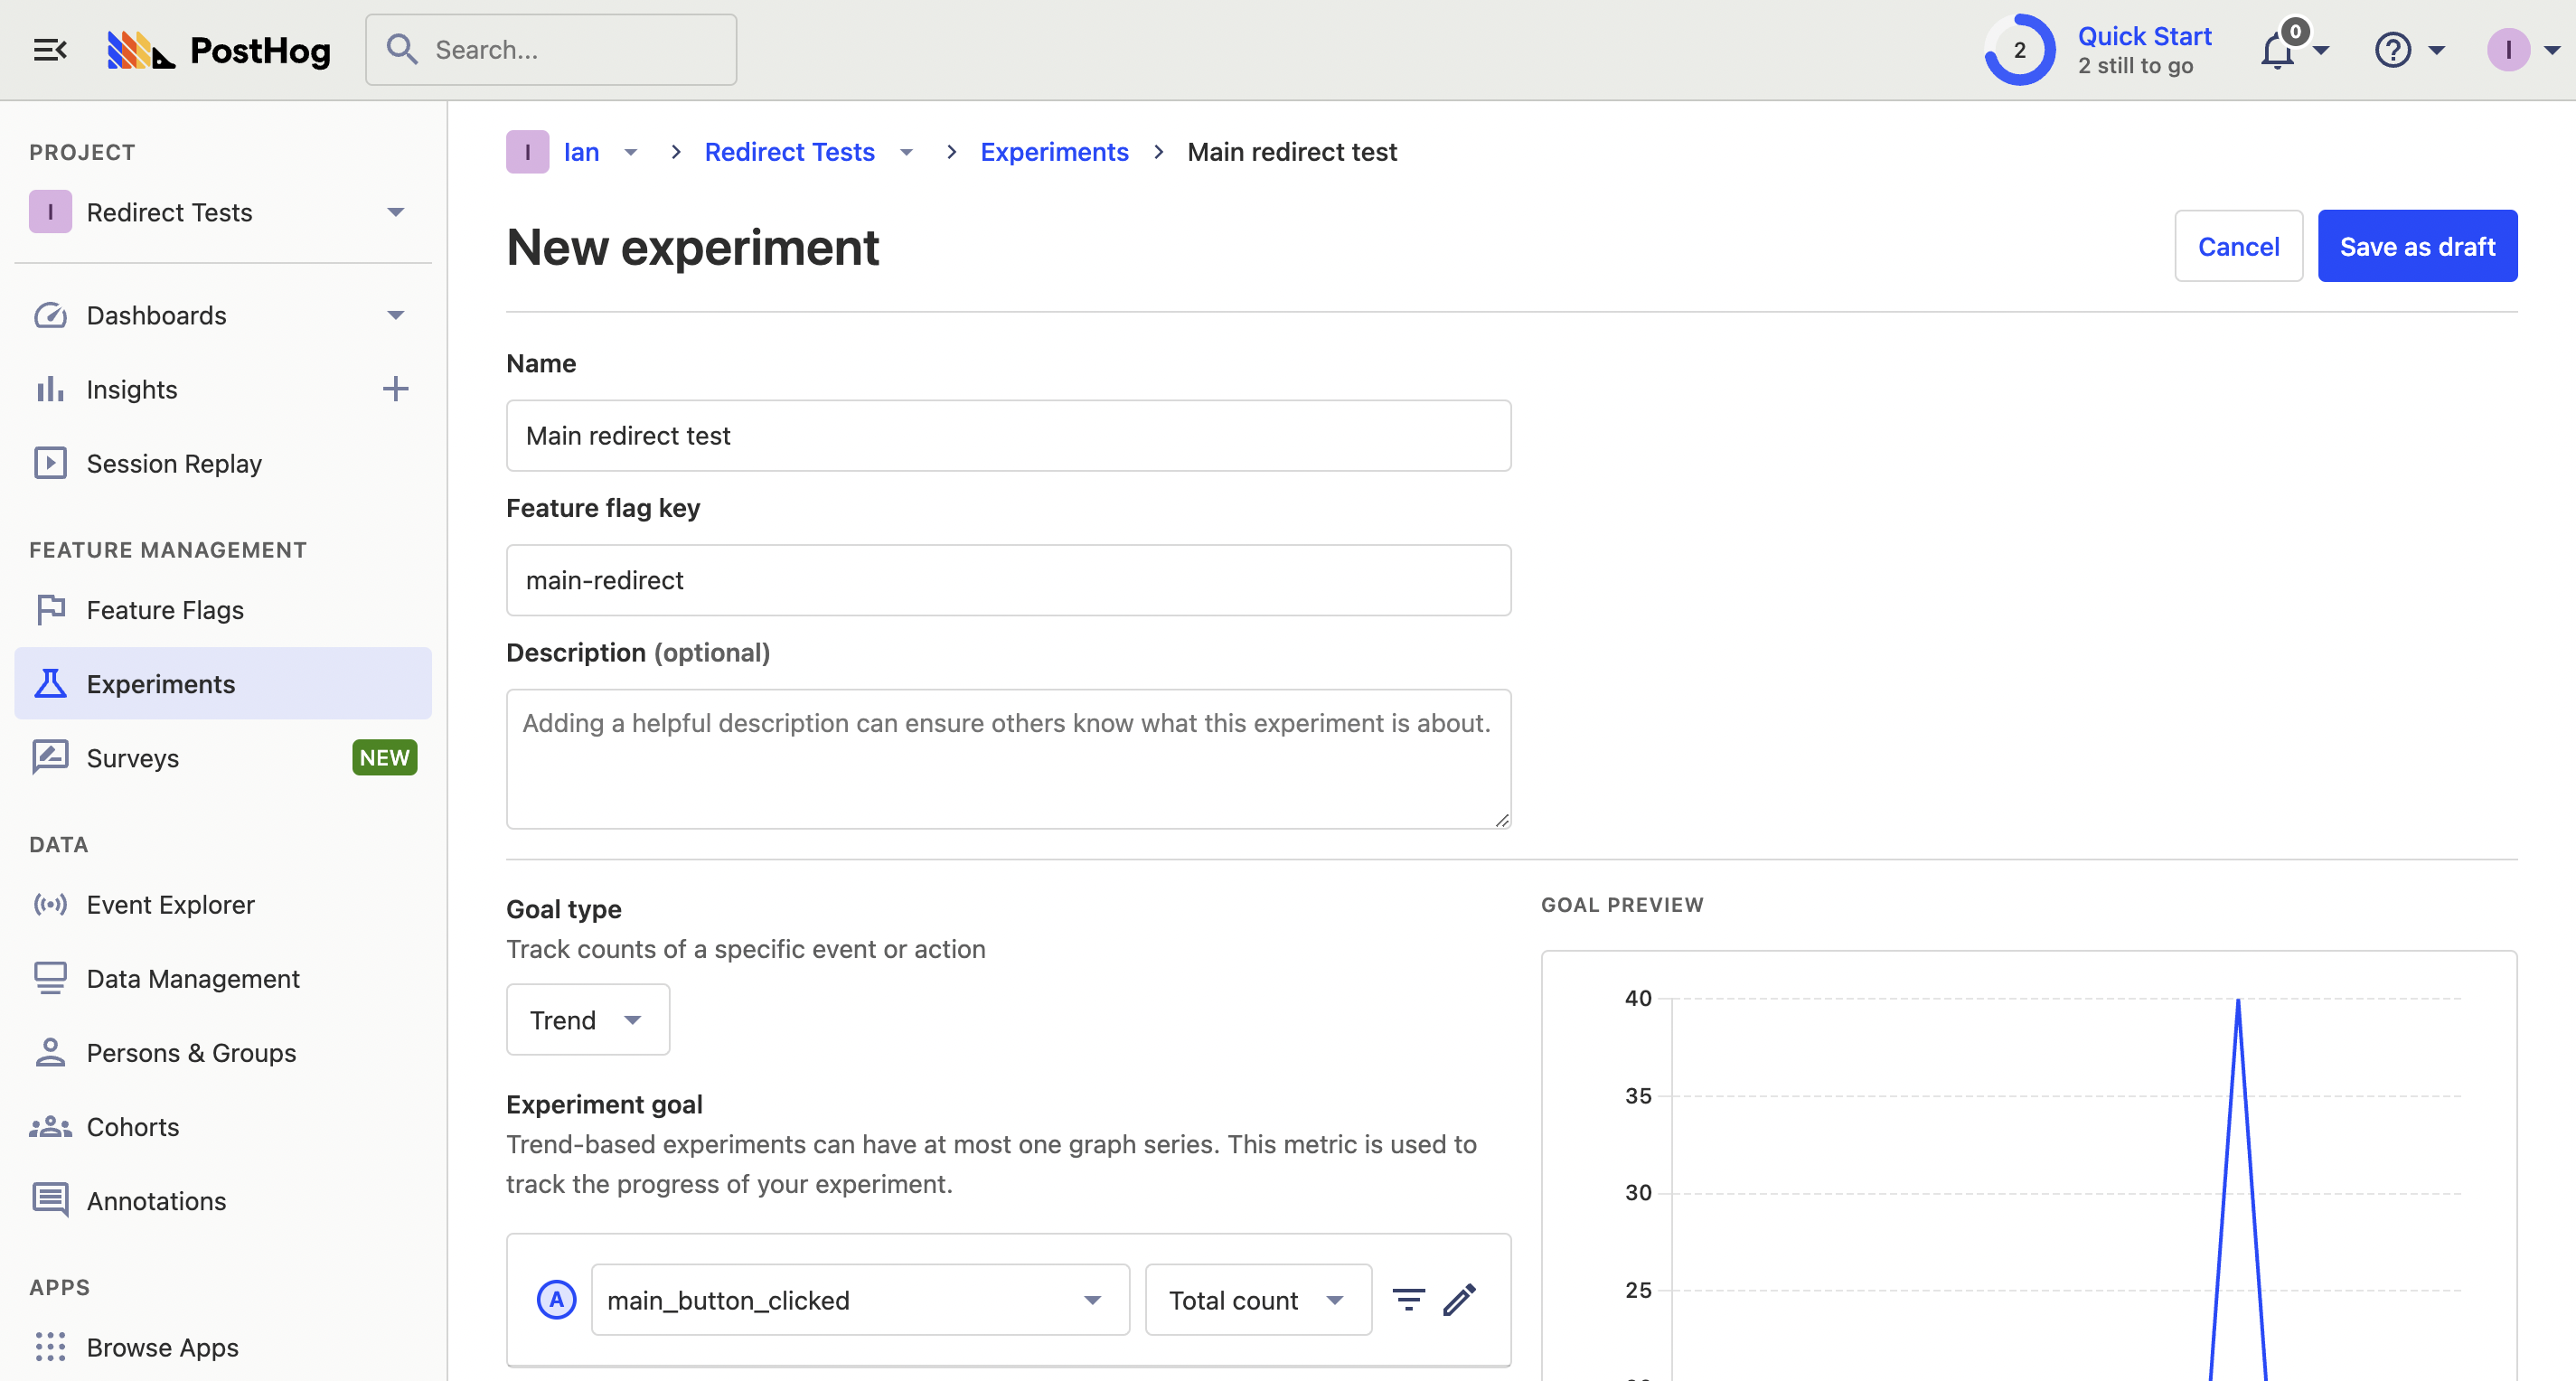Click the Cancel button

tap(2239, 245)
